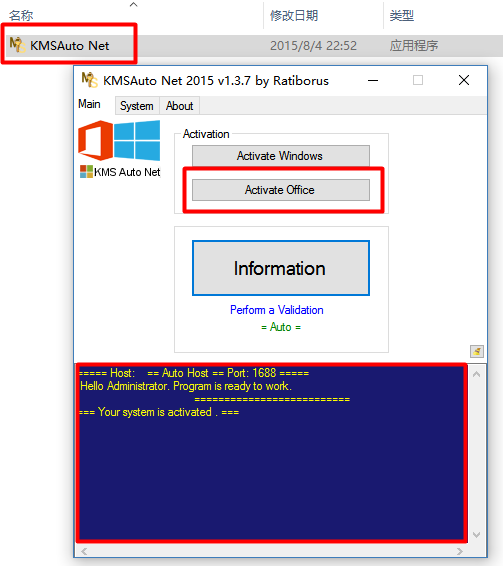Click the 应用程序 type cell
The image size is (503, 566).
414,46
